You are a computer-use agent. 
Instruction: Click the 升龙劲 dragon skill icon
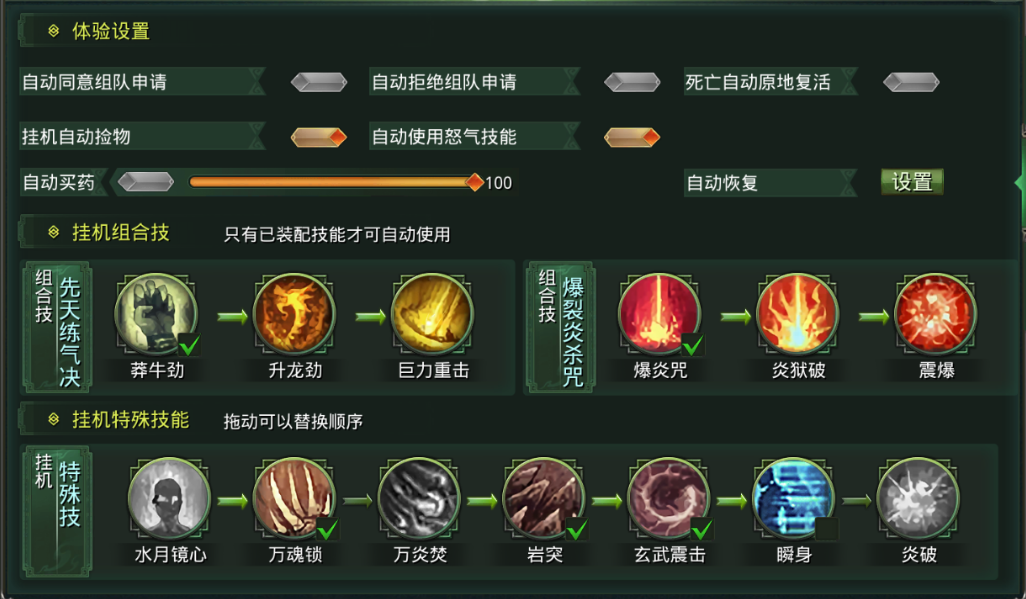tap(294, 316)
